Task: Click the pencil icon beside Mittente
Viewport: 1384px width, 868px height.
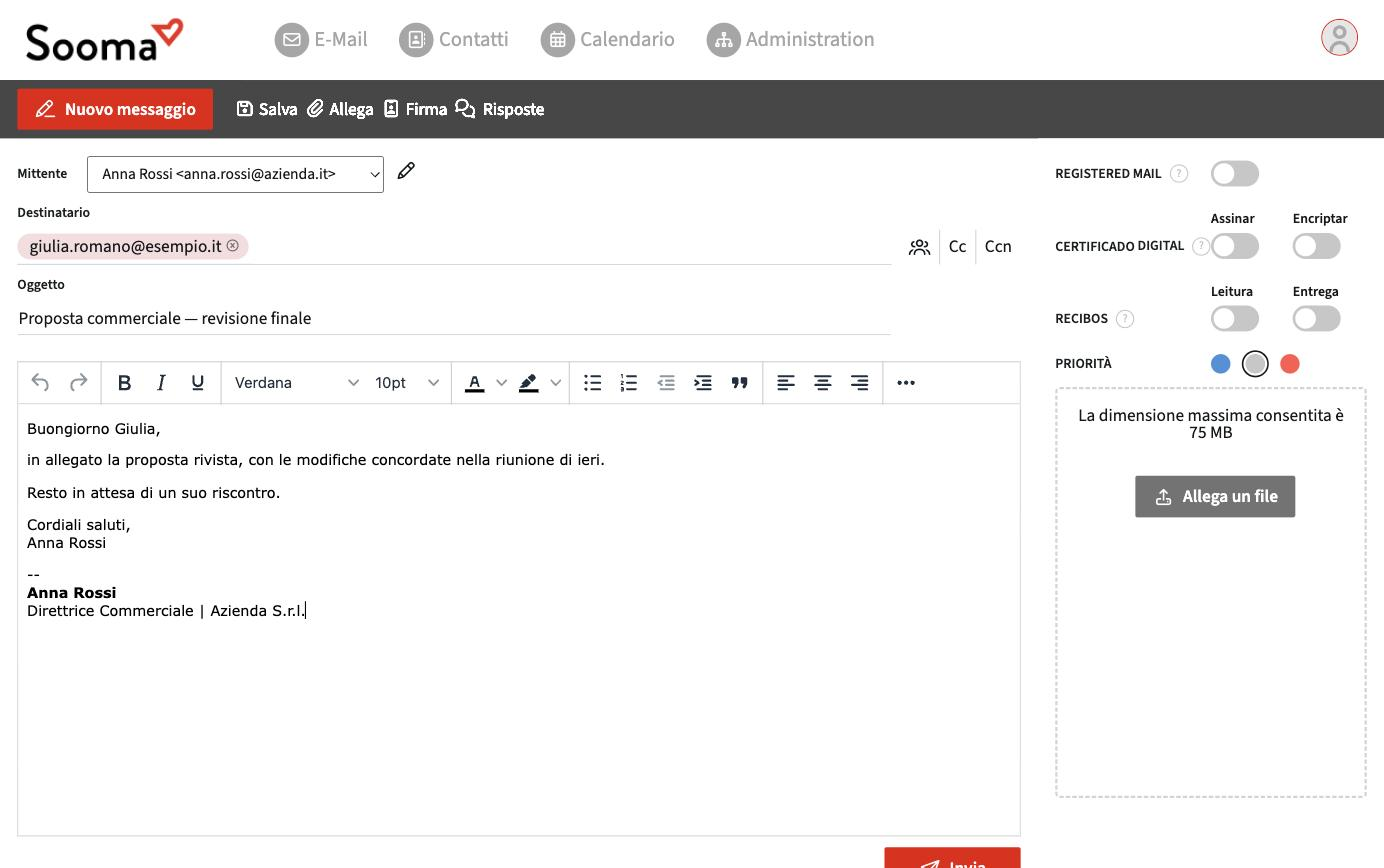Action: tap(406, 171)
